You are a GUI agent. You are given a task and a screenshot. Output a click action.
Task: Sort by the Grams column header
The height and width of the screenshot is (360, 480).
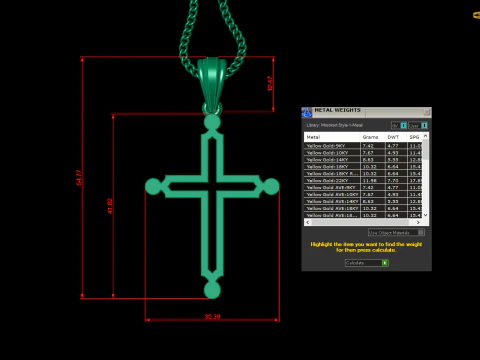[x=372, y=137]
